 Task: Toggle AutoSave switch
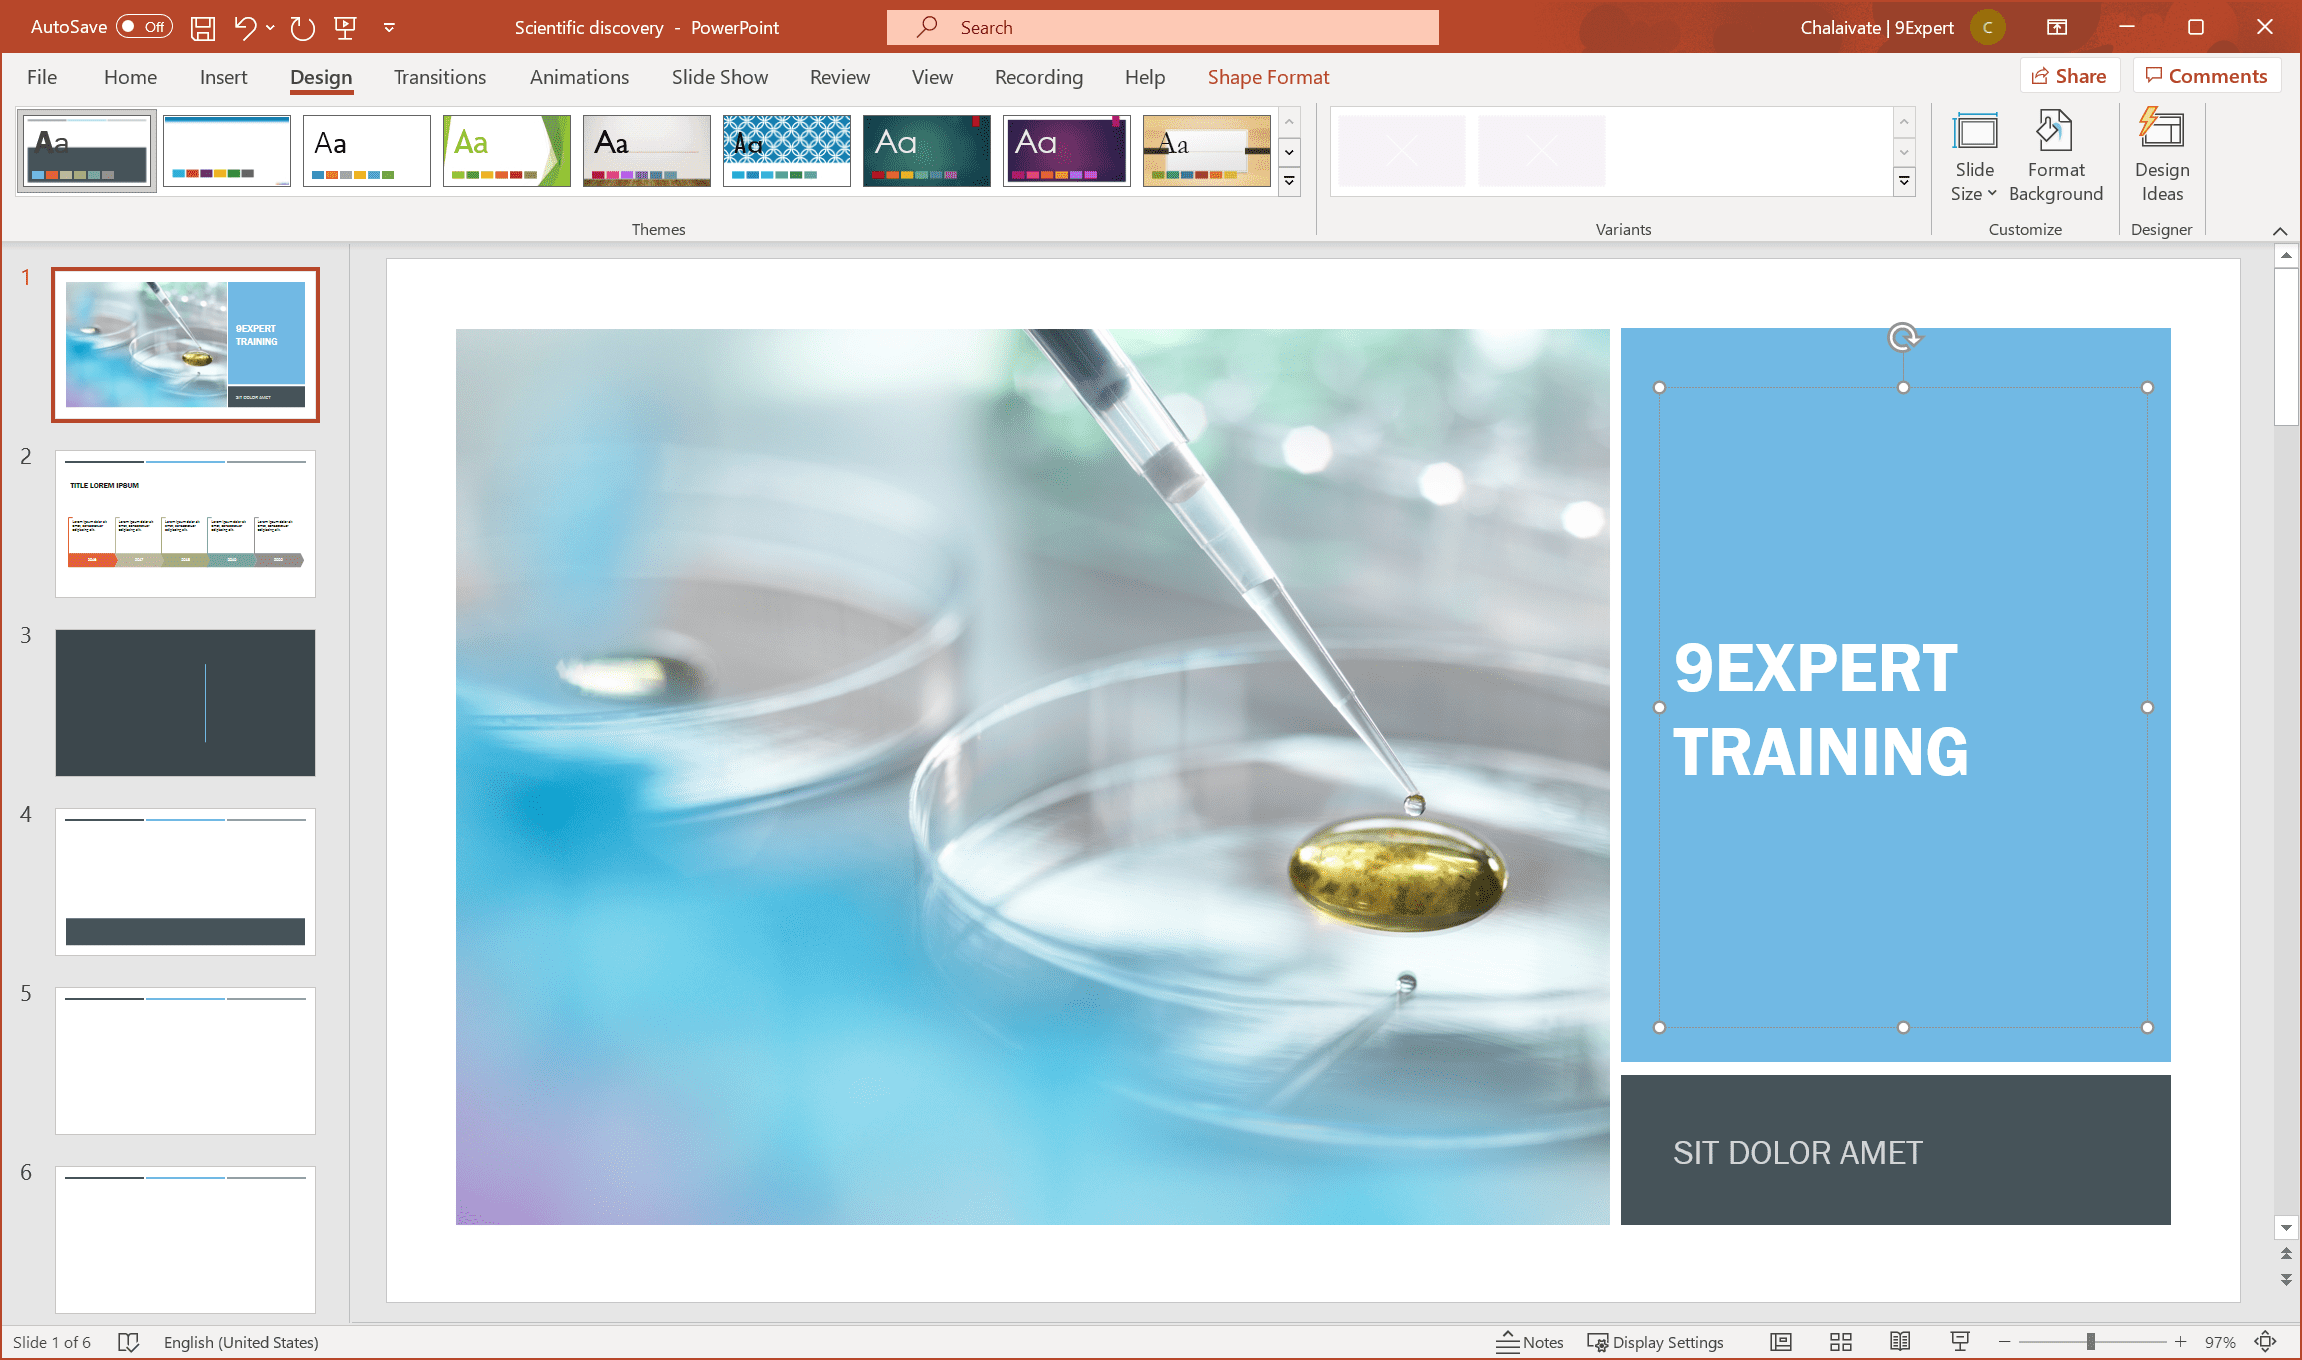[144, 27]
